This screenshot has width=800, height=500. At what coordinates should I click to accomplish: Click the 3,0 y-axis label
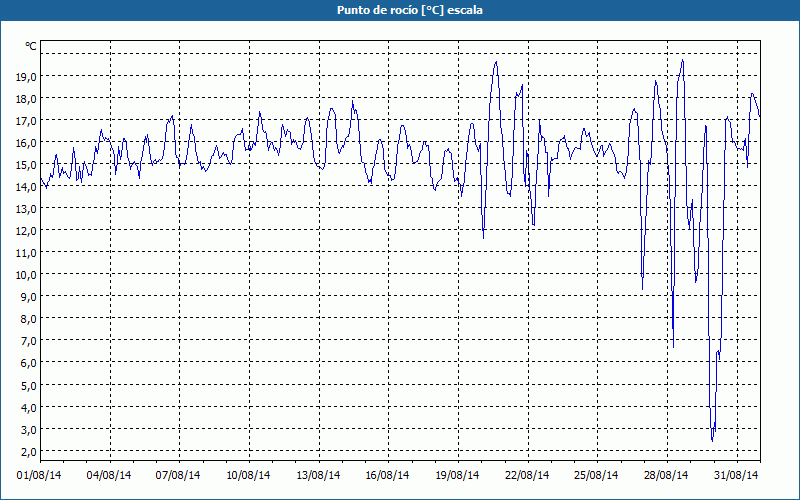pos(28,430)
